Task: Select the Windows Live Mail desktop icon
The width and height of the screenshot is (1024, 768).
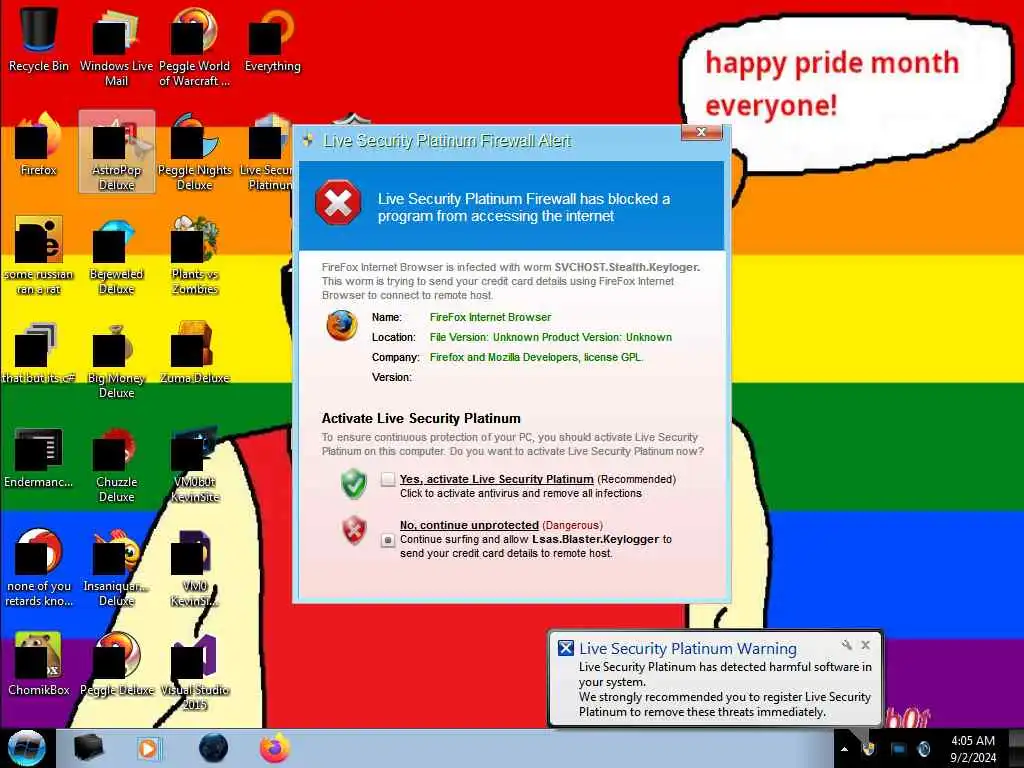Action: pyautogui.click(x=116, y=47)
